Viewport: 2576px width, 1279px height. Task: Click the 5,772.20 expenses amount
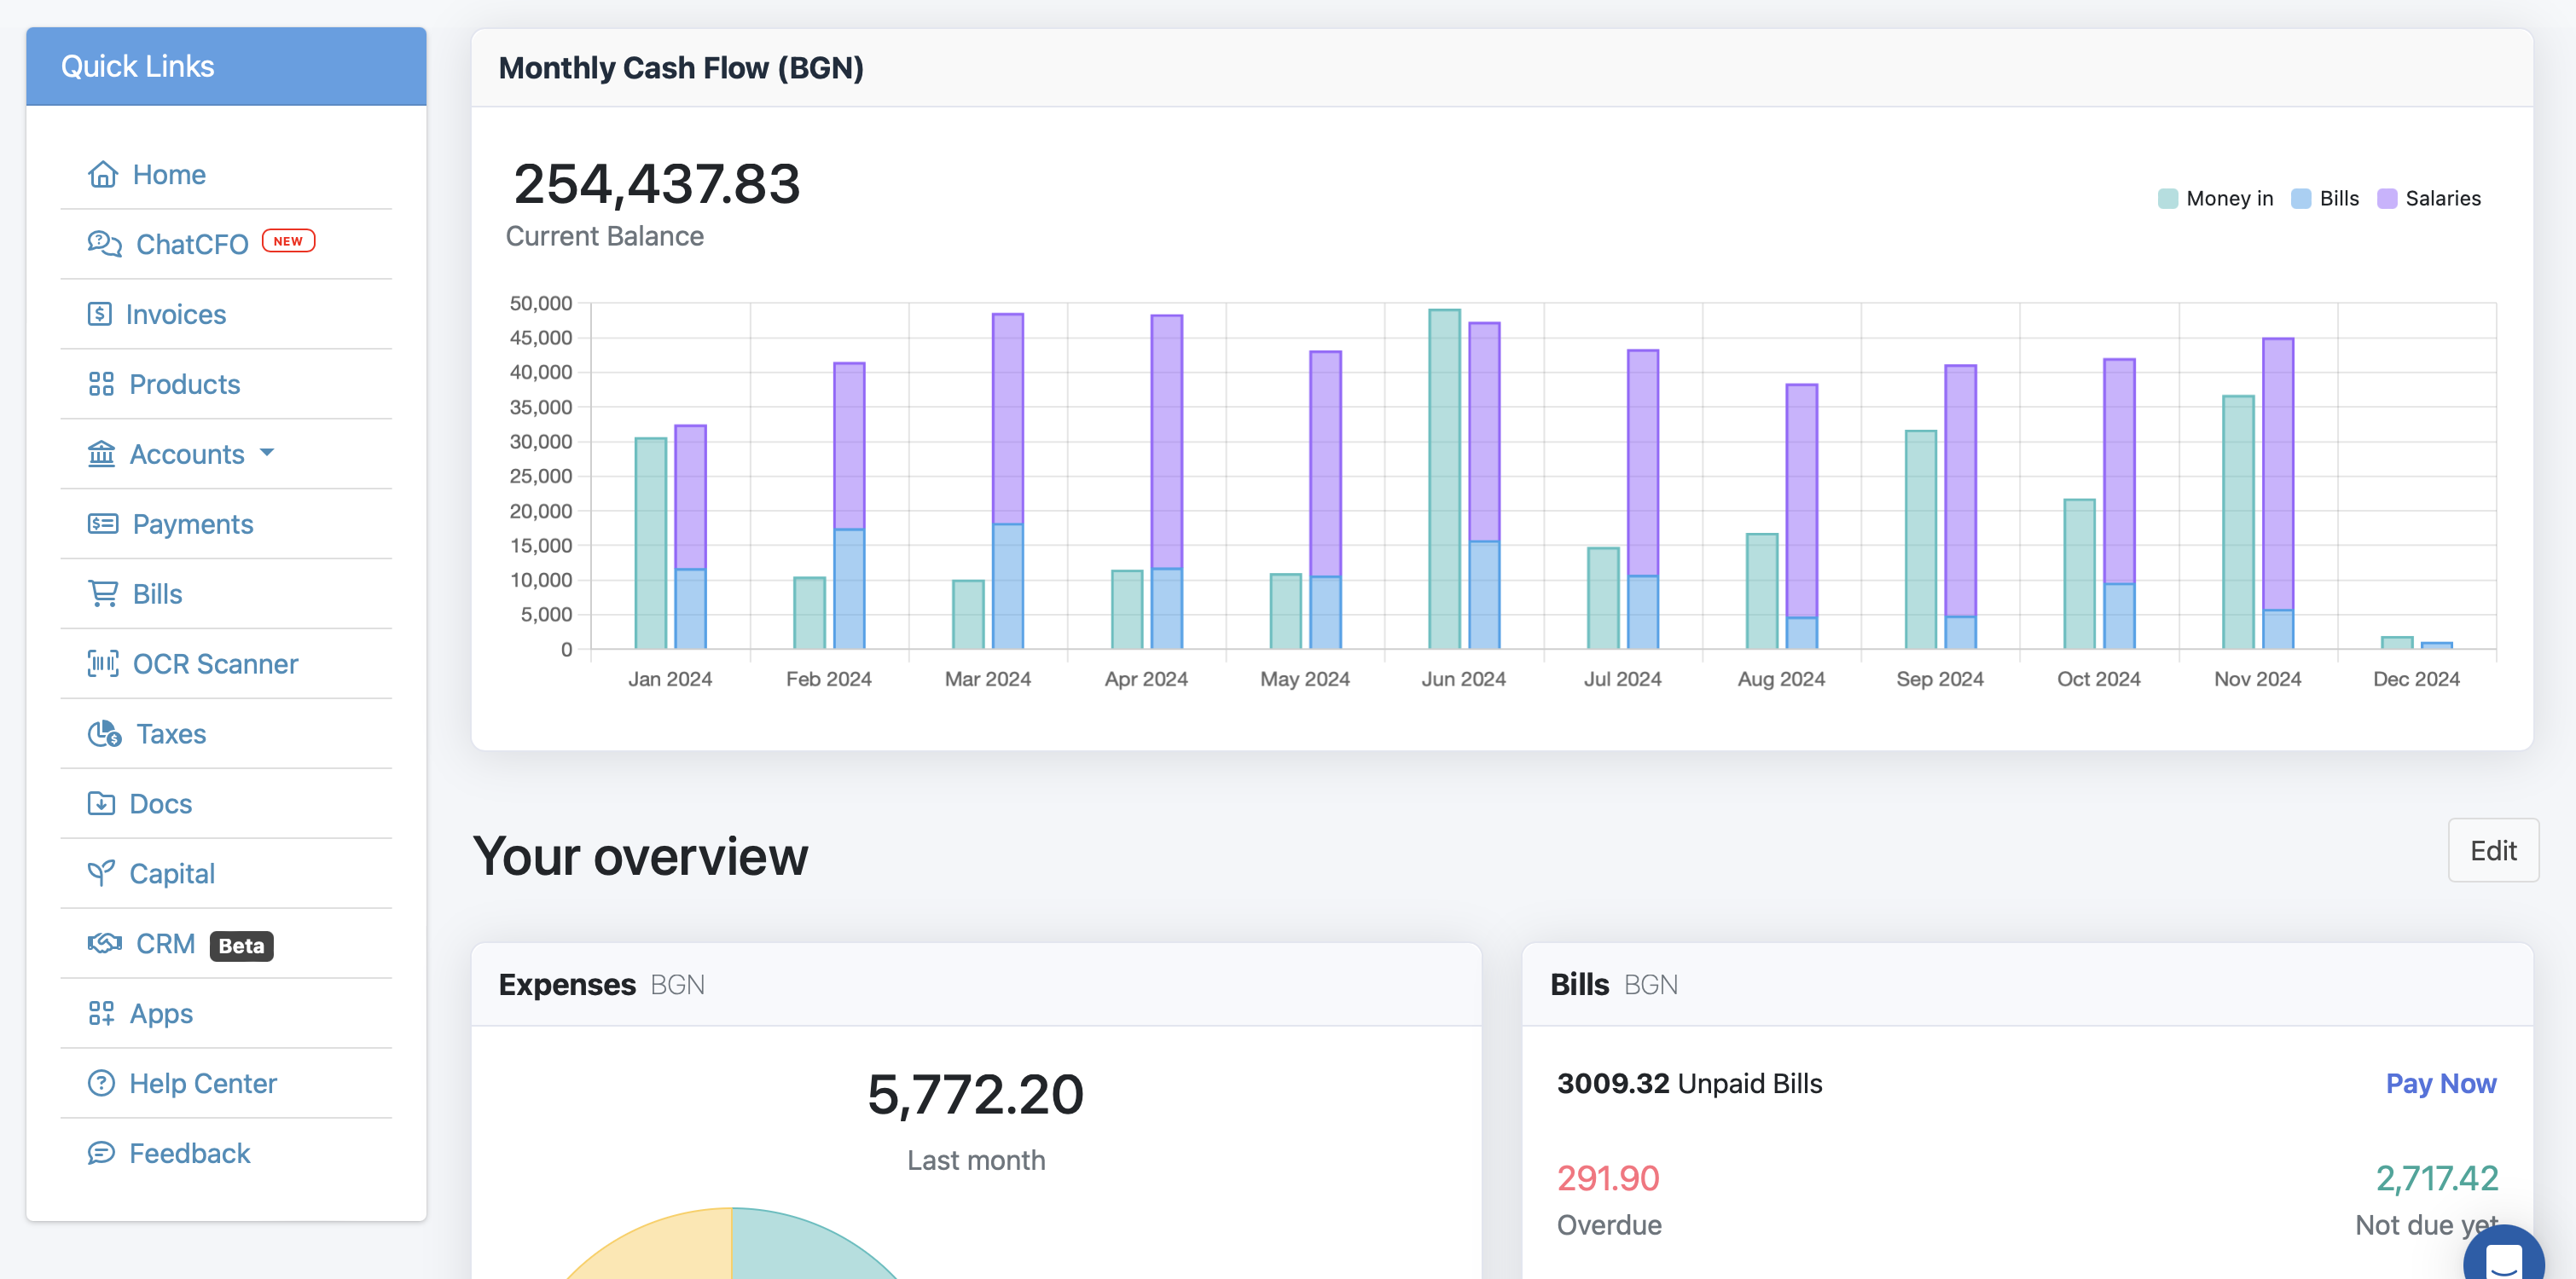(975, 1094)
